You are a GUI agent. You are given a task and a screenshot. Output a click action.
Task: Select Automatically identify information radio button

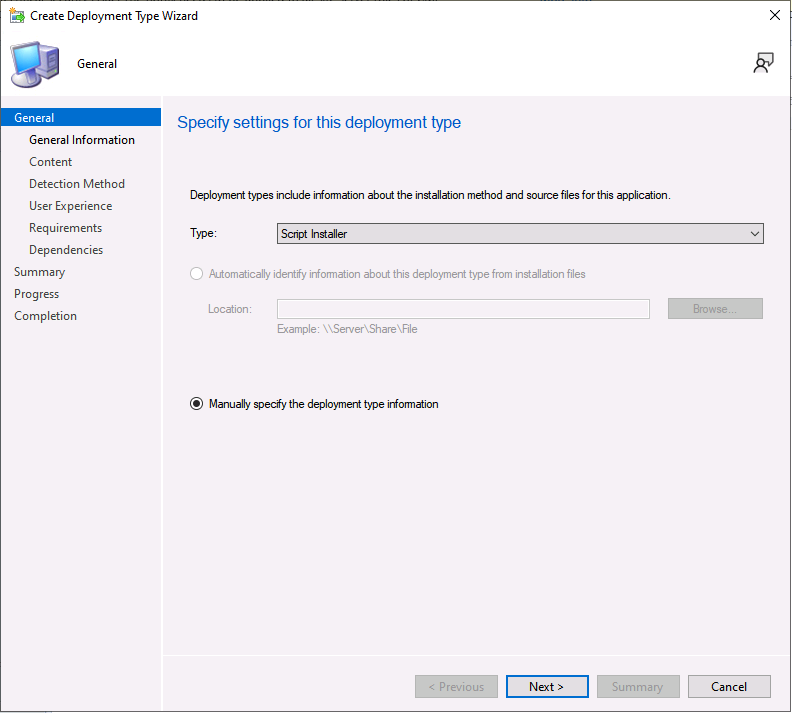tap(196, 274)
